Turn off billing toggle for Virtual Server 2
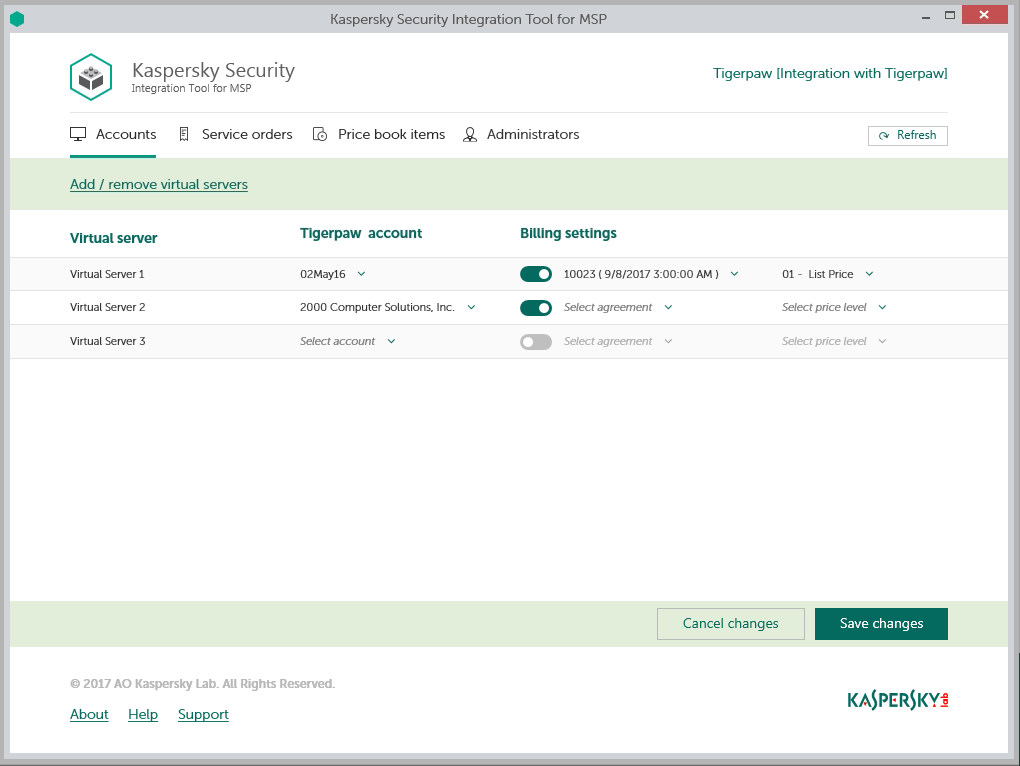This screenshot has height=766, width=1020. pos(536,308)
